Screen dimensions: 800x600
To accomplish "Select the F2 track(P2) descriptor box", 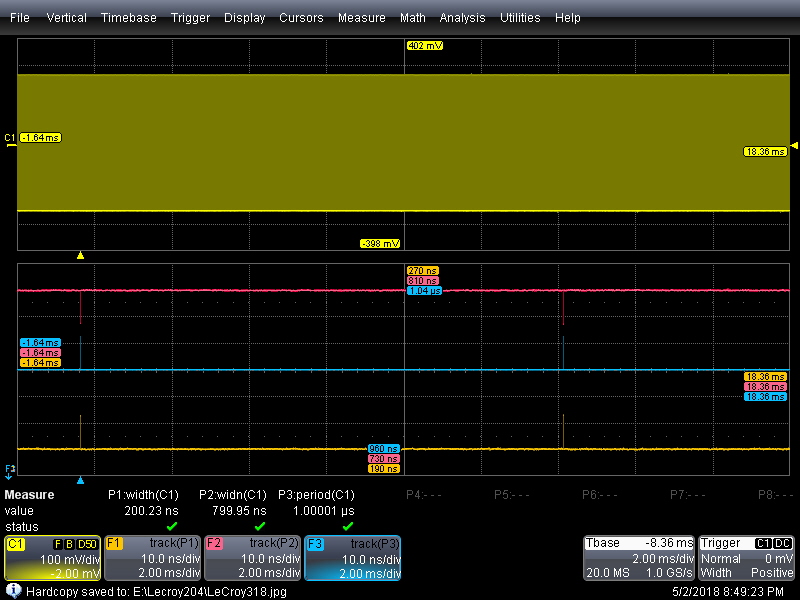I will coord(252,557).
